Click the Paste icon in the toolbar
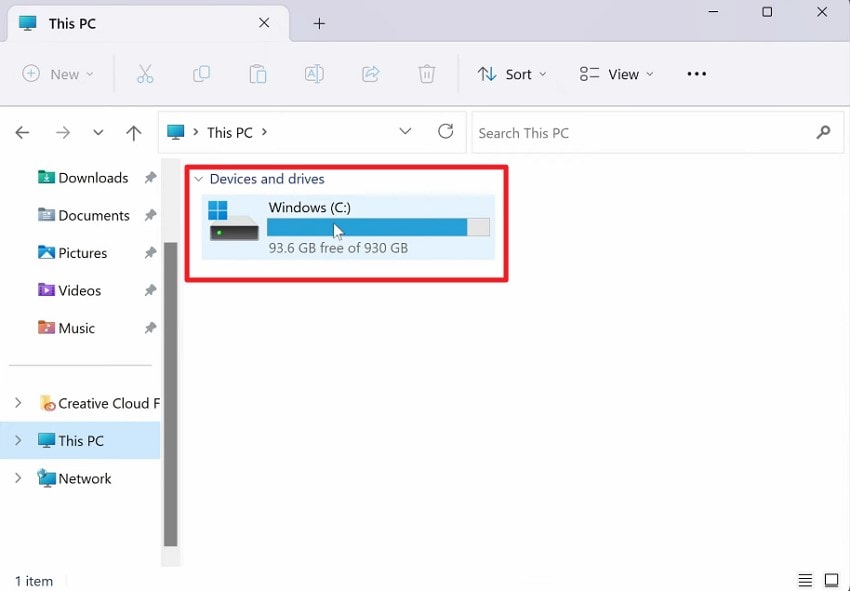Viewport: 850px width, 591px height. [258, 73]
